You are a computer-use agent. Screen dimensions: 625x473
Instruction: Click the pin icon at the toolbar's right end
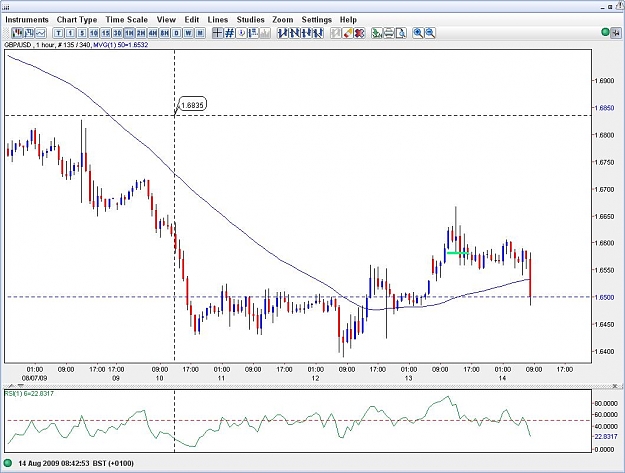coord(616,32)
